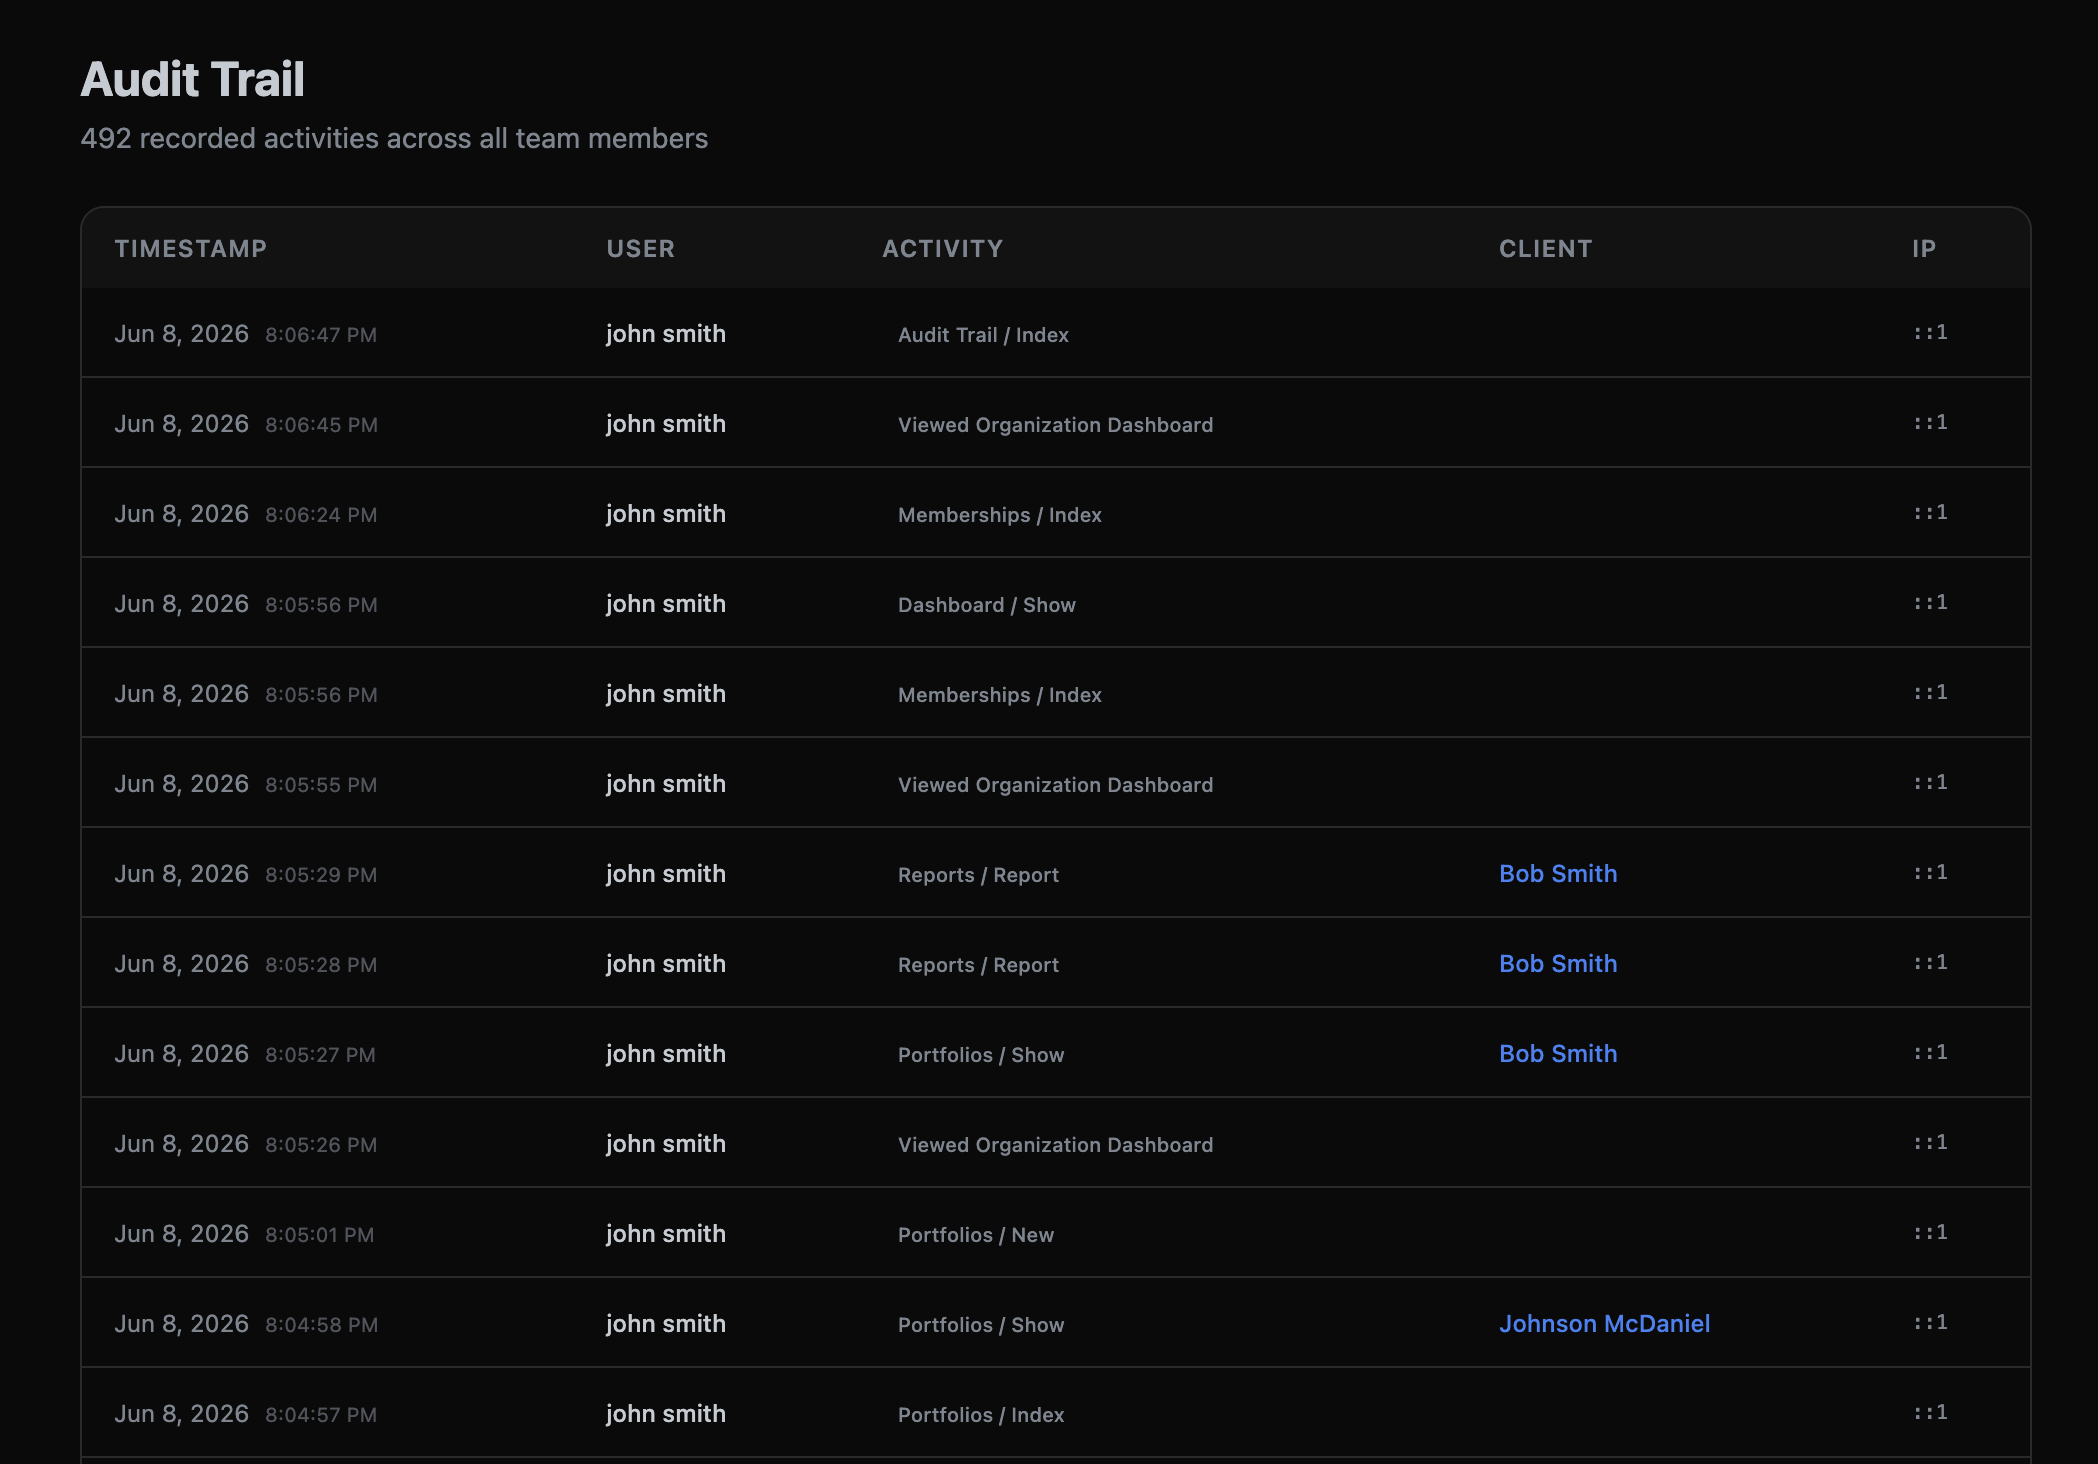Click timestamp 8:04:58 PM
The height and width of the screenshot is (1464, 2098).
click(x=321, y=1325)
